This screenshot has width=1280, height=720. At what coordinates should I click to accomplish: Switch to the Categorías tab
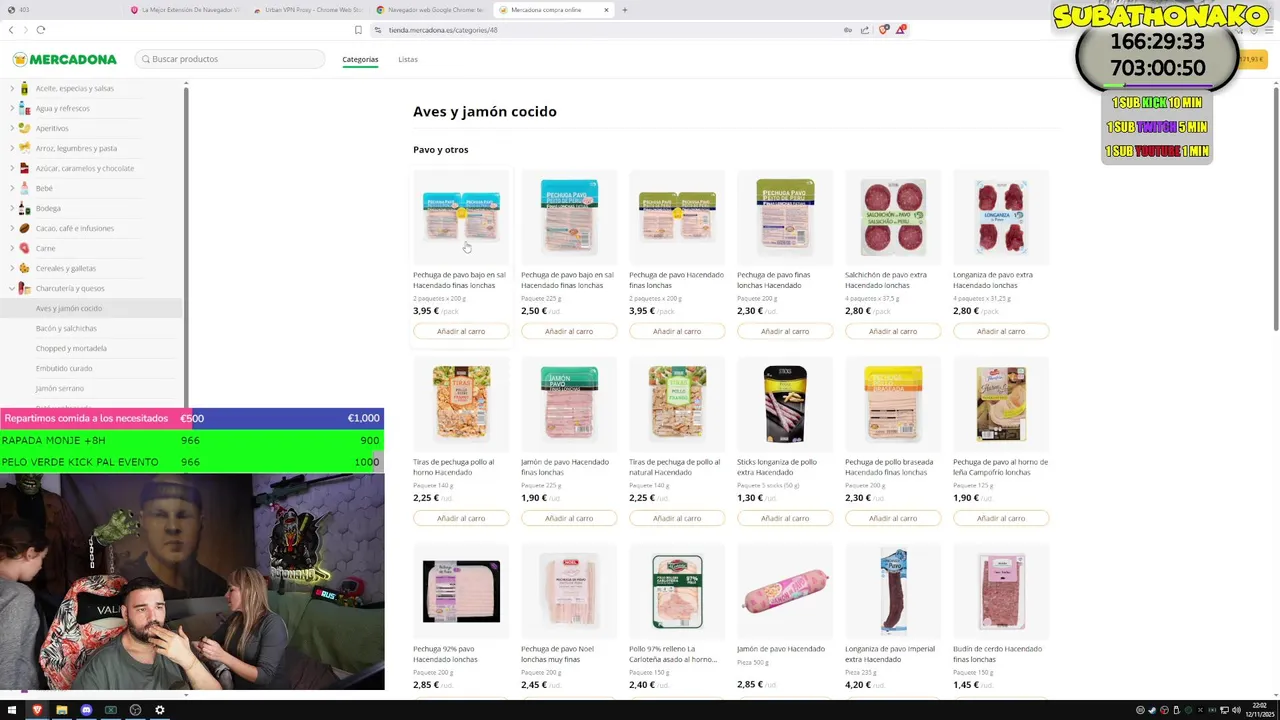click(x=360, y=59)
